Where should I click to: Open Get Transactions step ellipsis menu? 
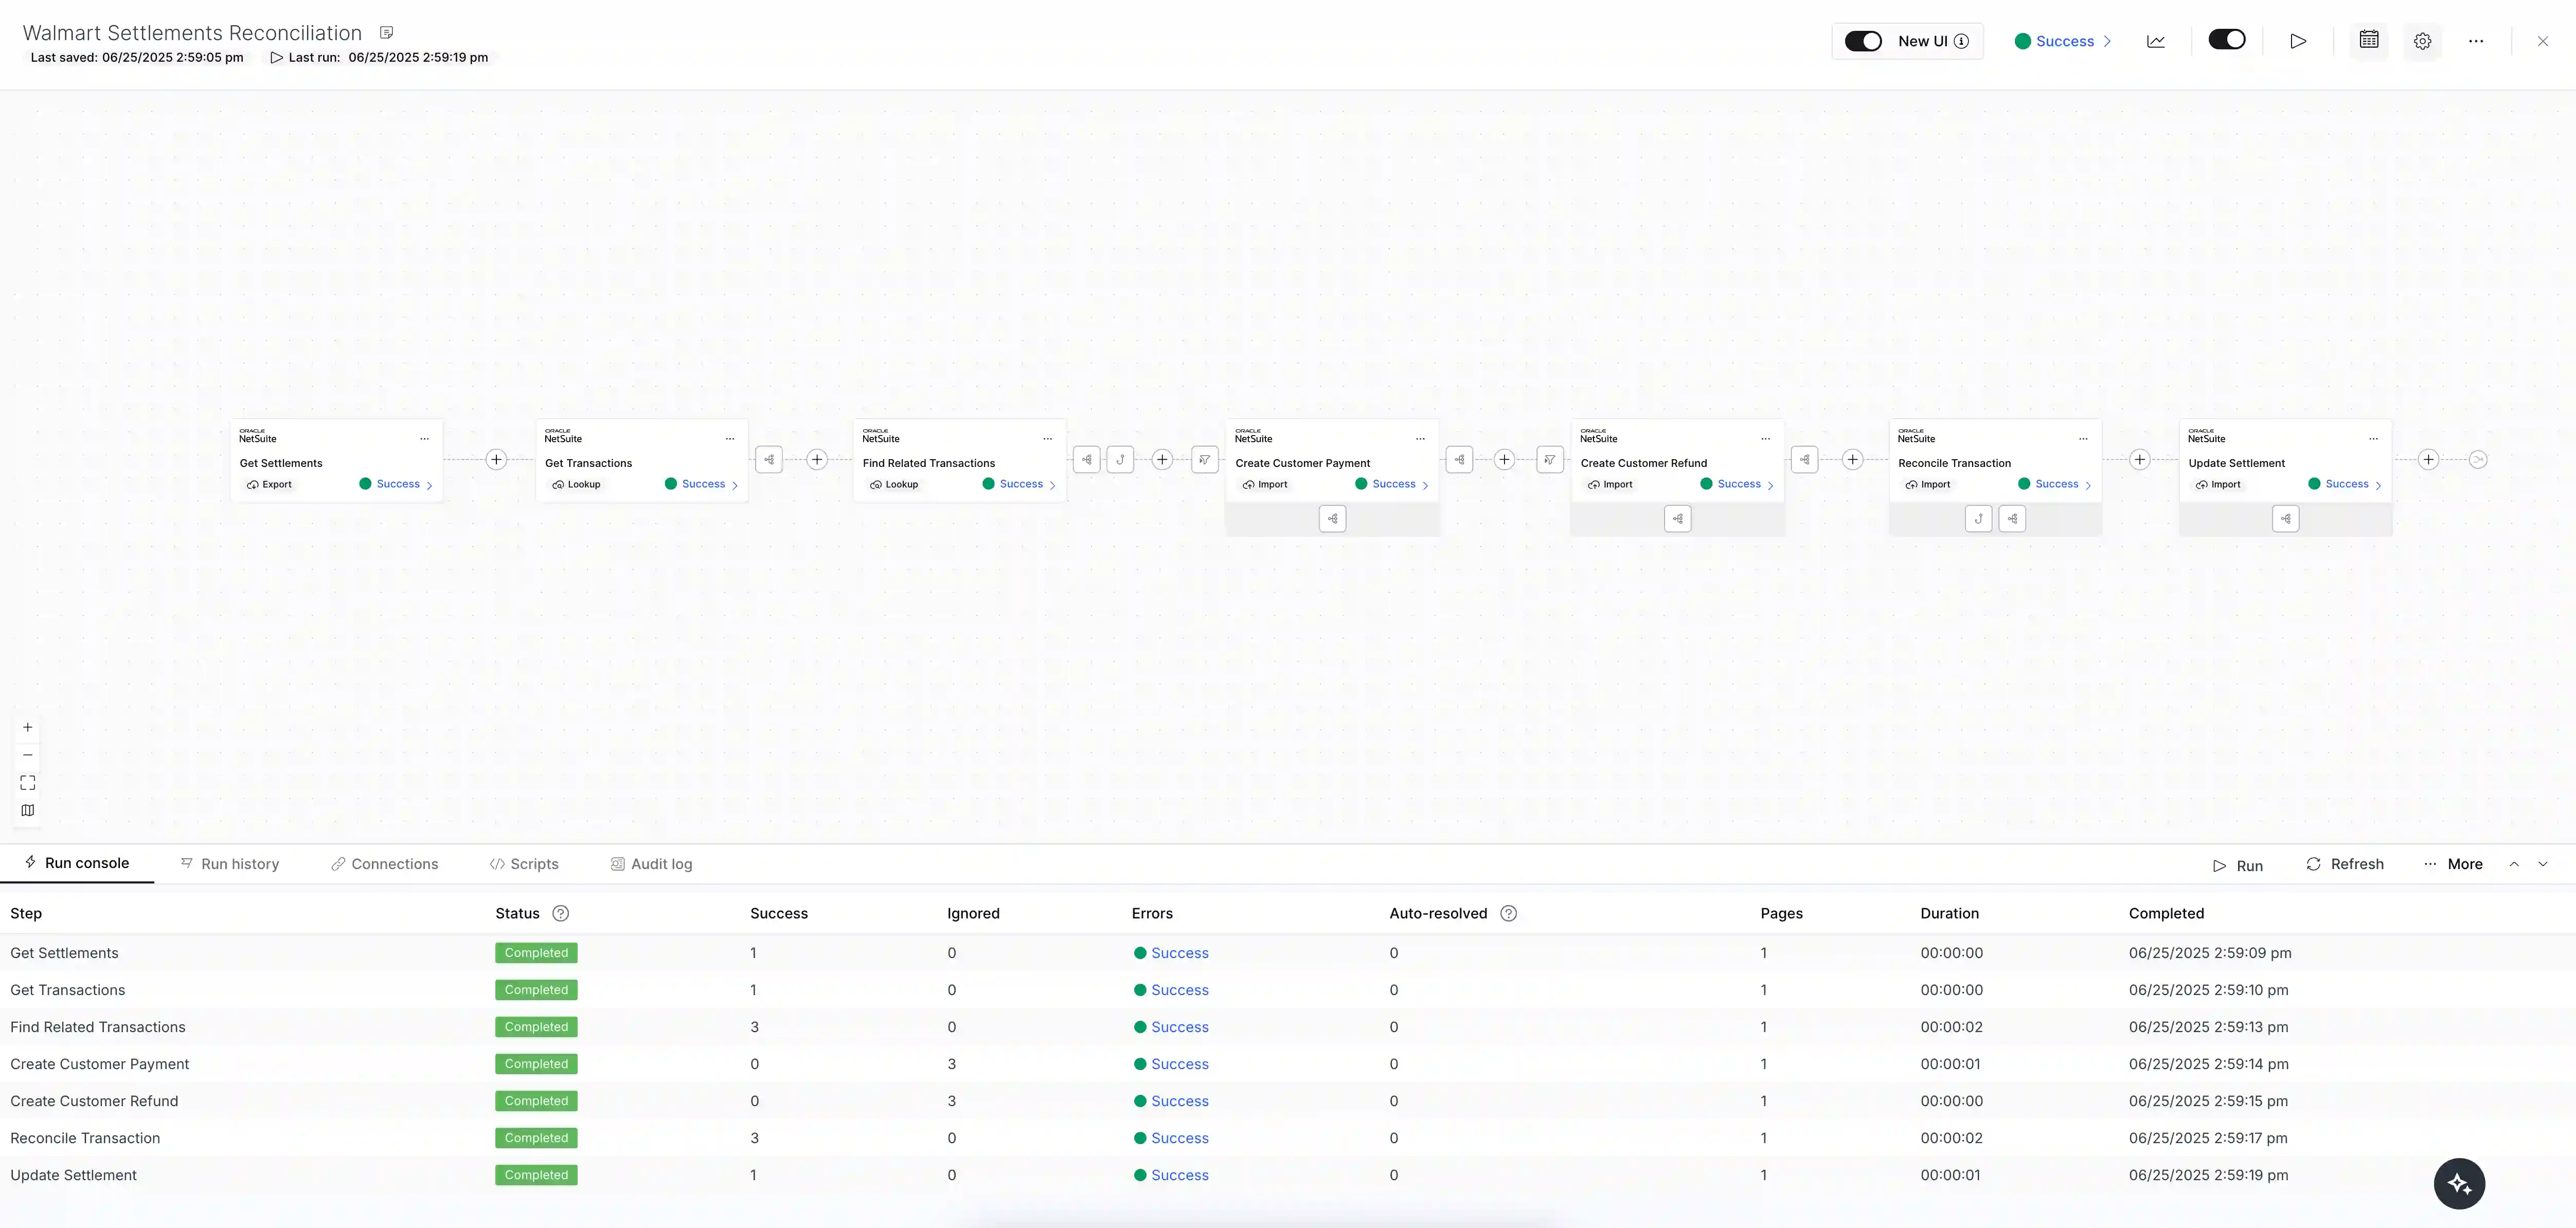[730, 439]
